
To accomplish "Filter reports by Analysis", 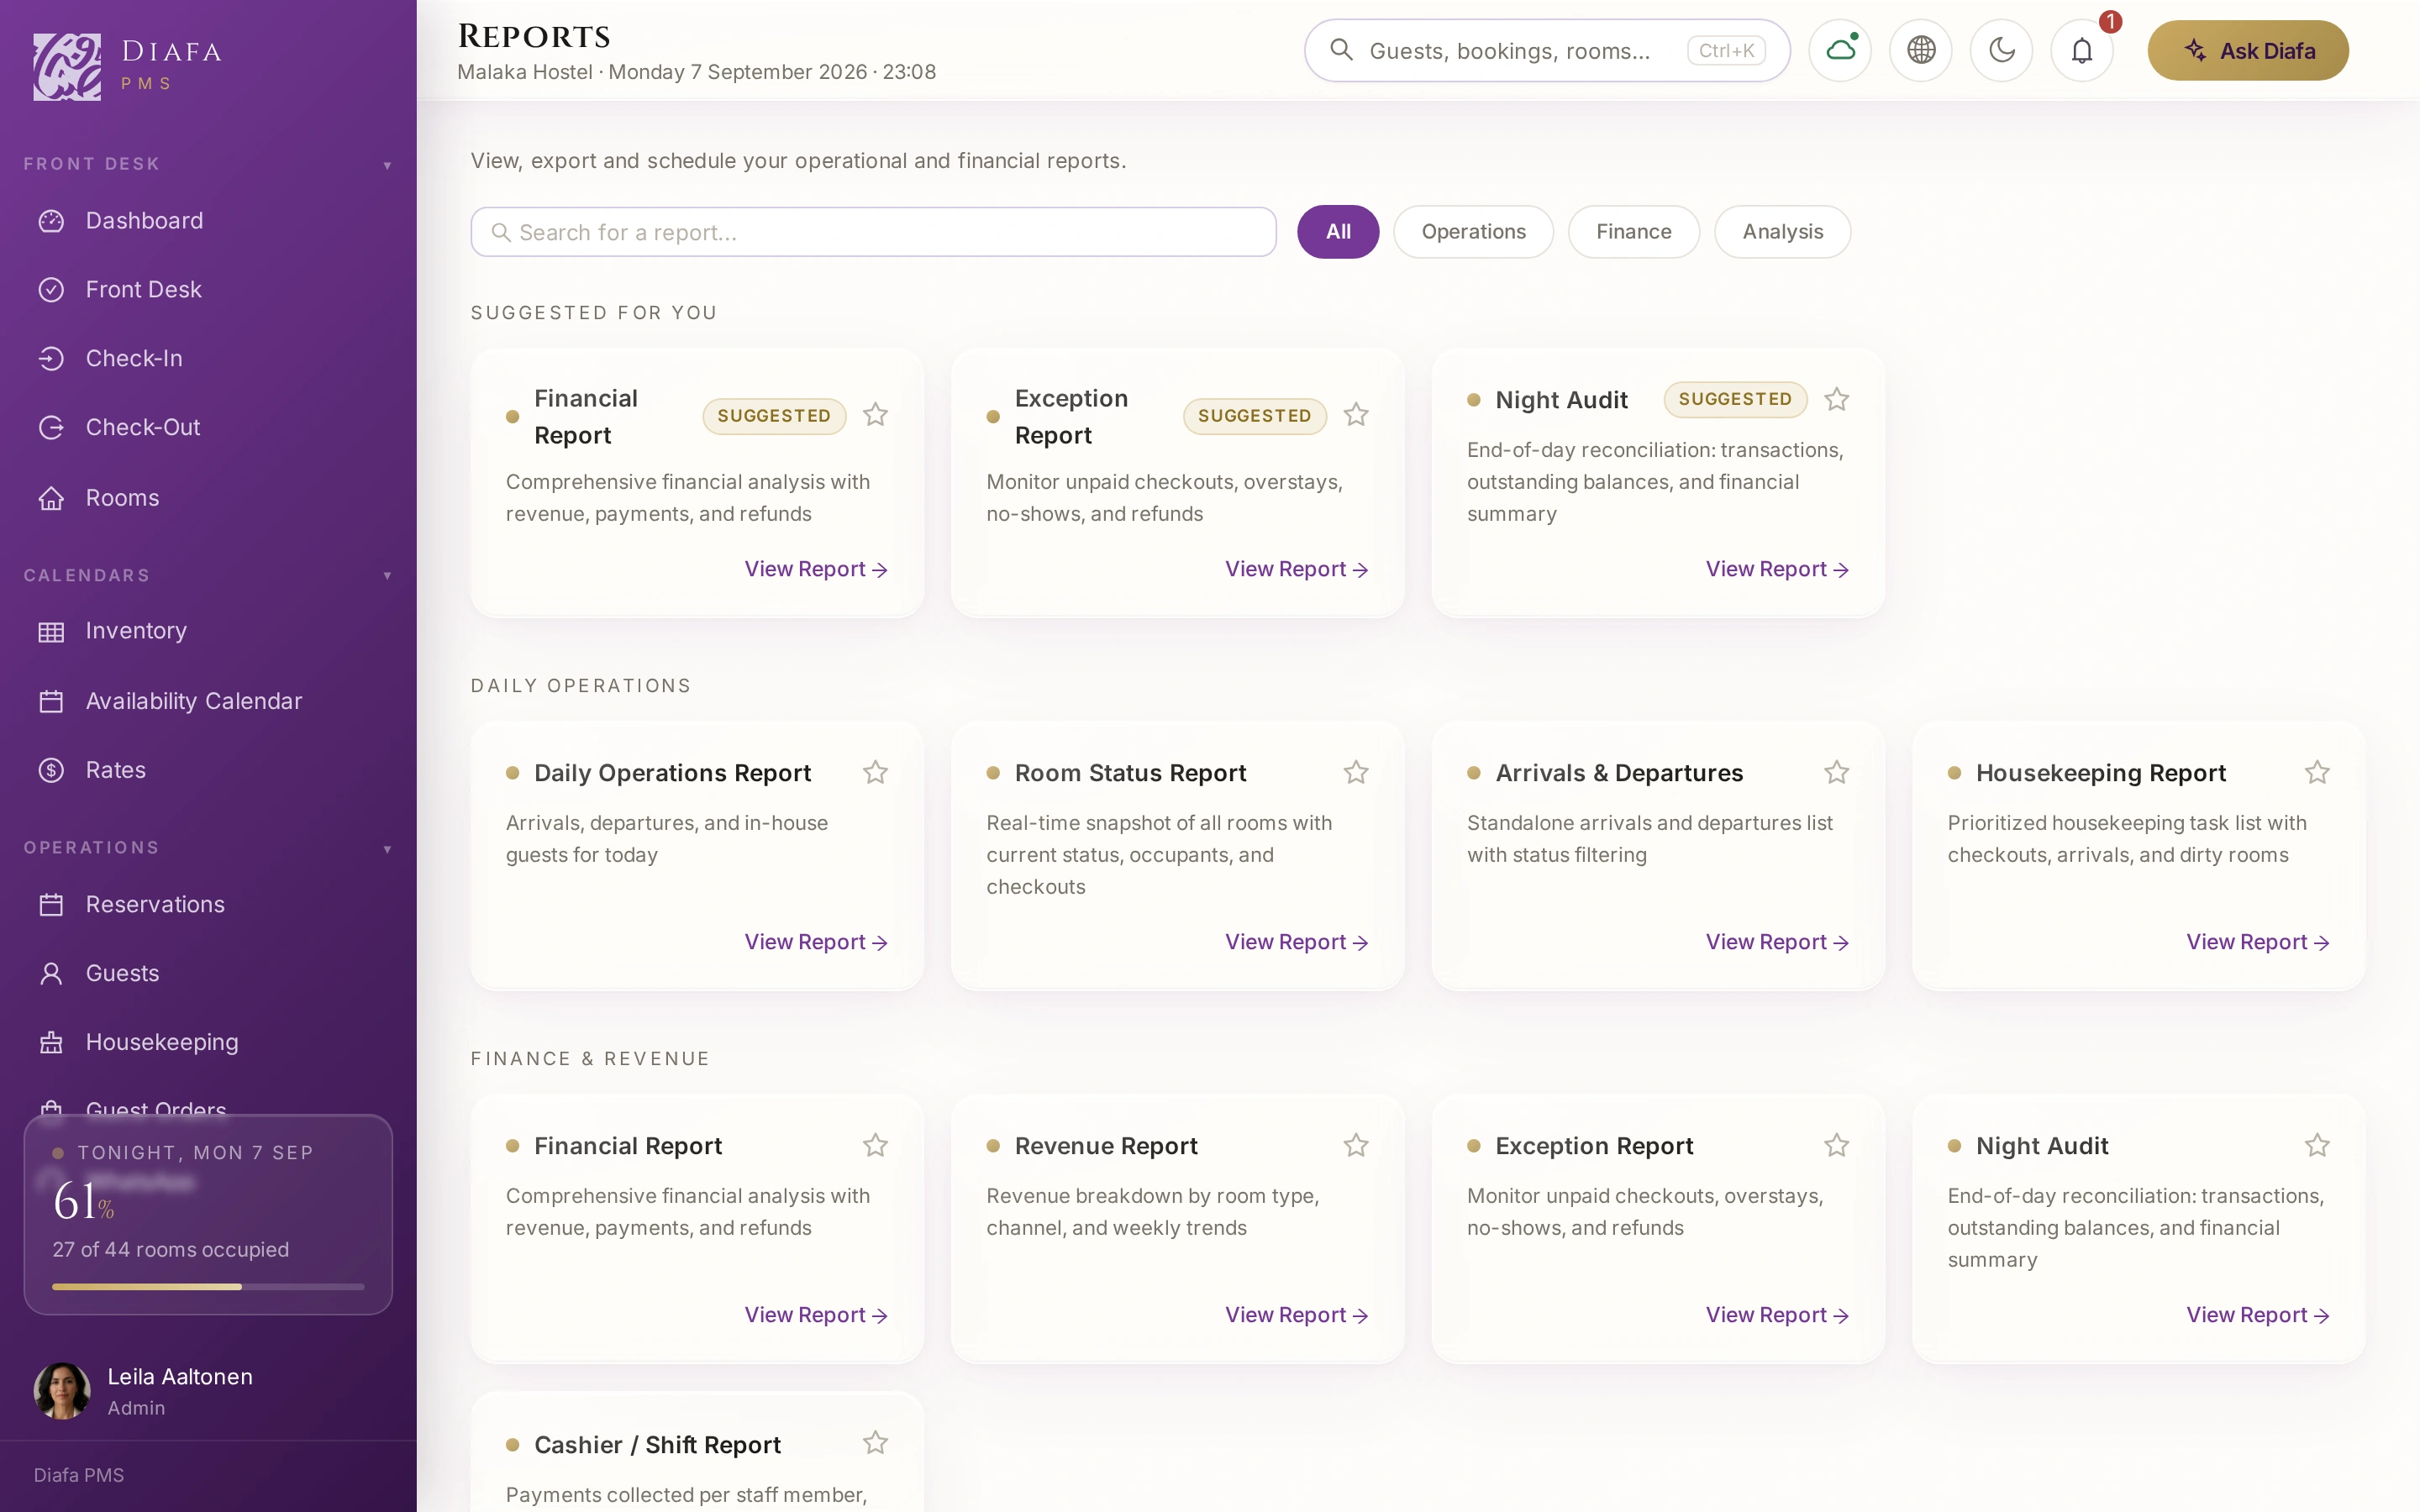I will pos(1782,232).
